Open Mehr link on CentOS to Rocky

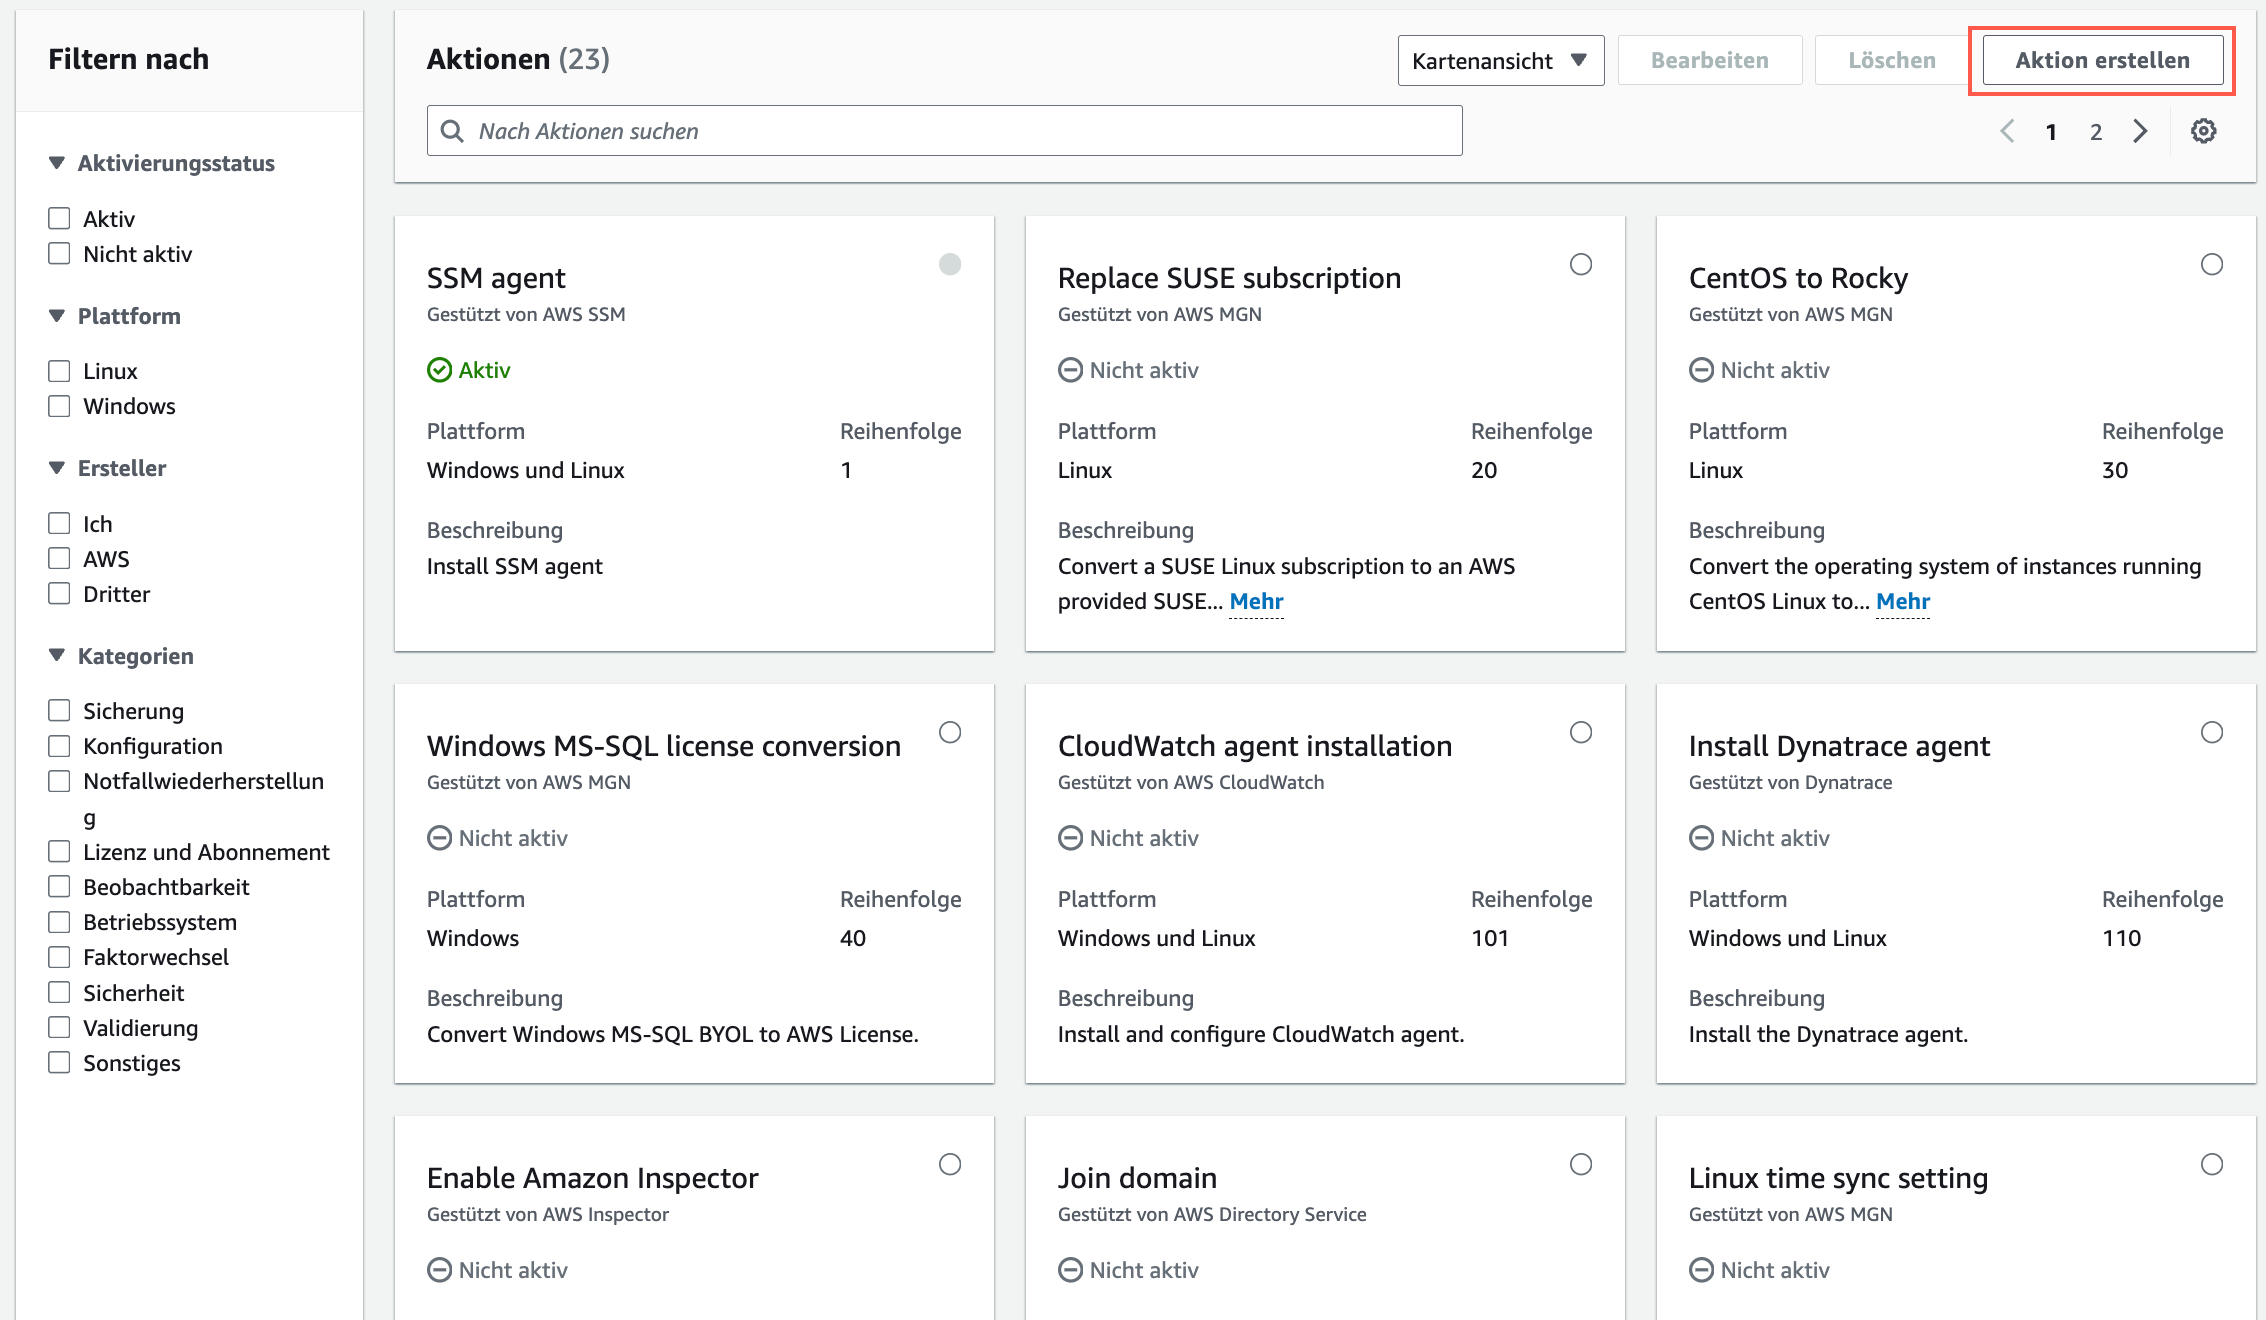pos(1902,601)
